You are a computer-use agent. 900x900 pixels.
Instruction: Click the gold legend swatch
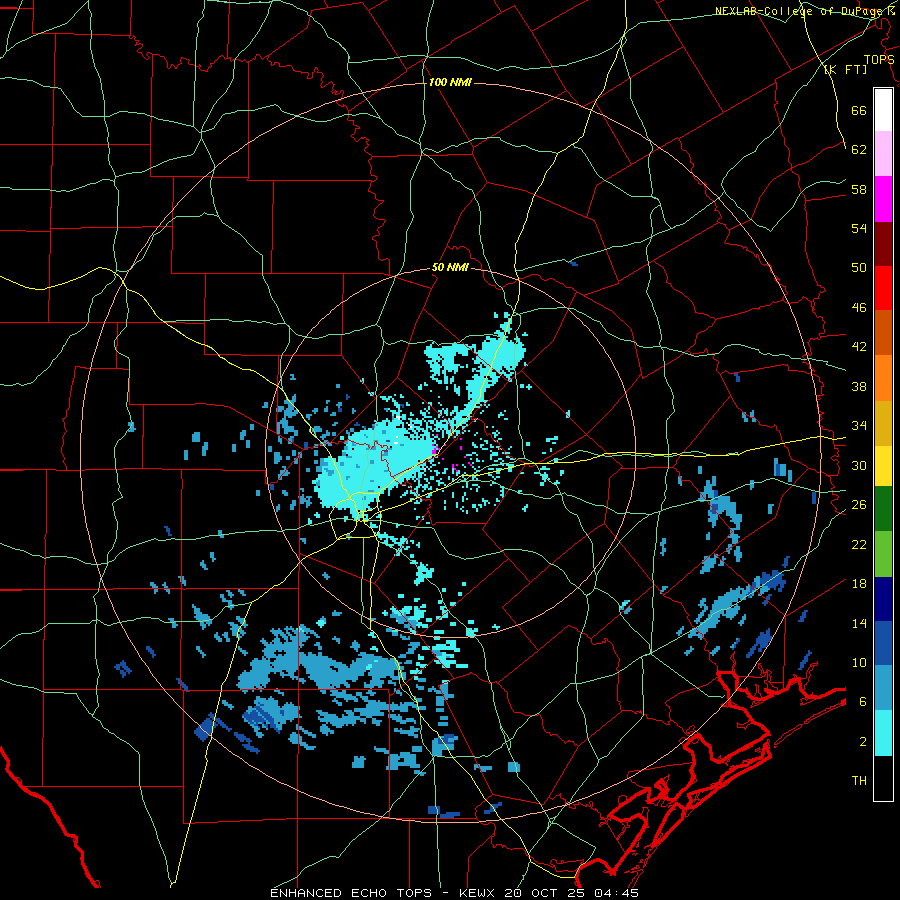pyautogui.click(x=883, y=424)
